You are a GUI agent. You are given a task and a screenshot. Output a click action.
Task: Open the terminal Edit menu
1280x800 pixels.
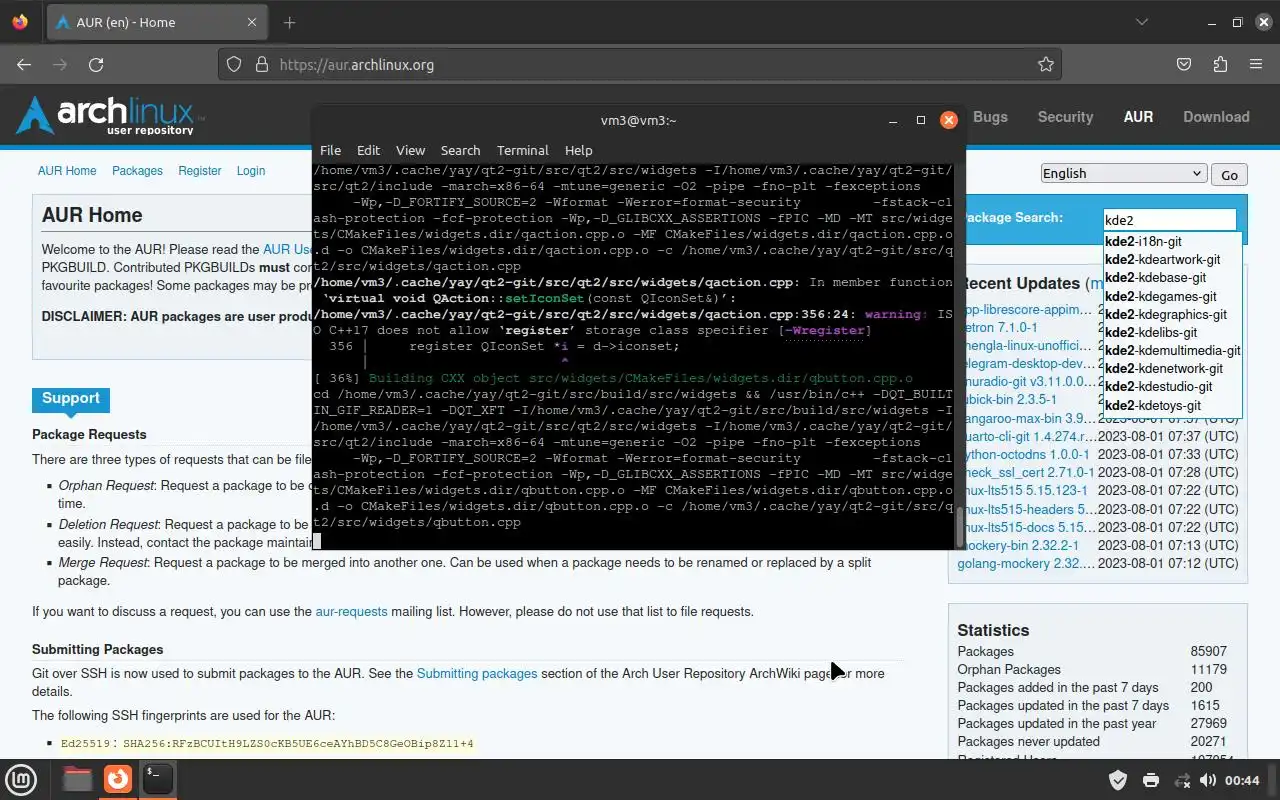368,150
